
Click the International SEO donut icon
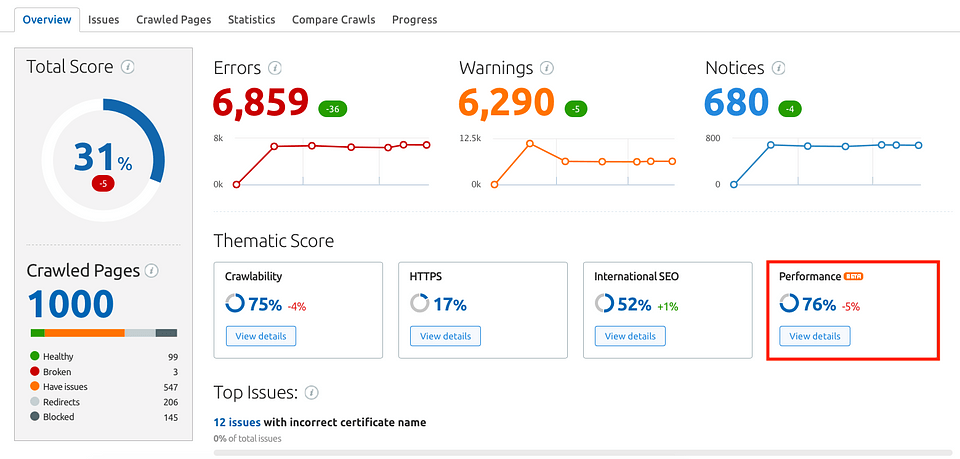(604, 304)
